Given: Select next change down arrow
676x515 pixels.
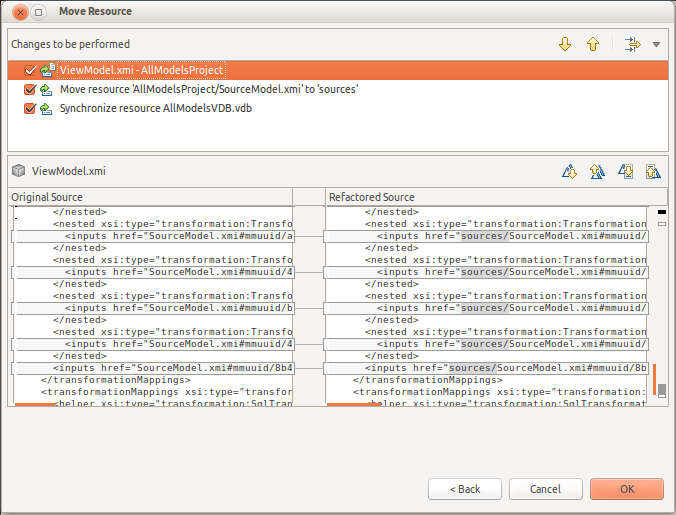Looking at the screenshot, I should tap(565, 44).
